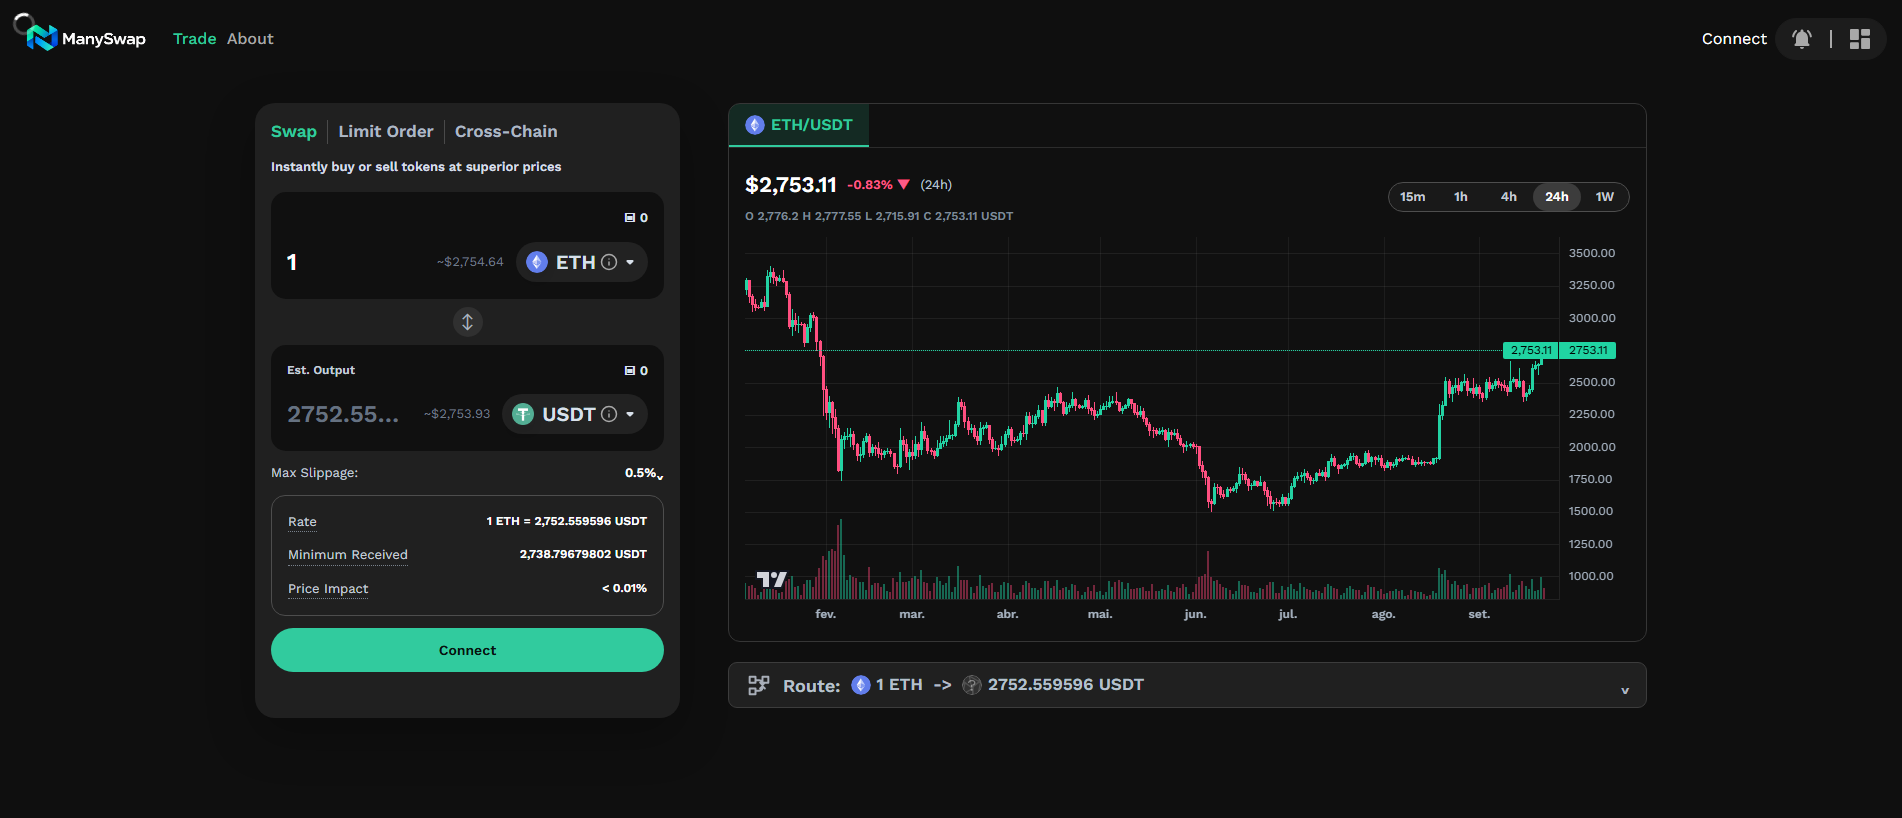
Task: Click the USDT coin icon in output
Action: (523, 414)
